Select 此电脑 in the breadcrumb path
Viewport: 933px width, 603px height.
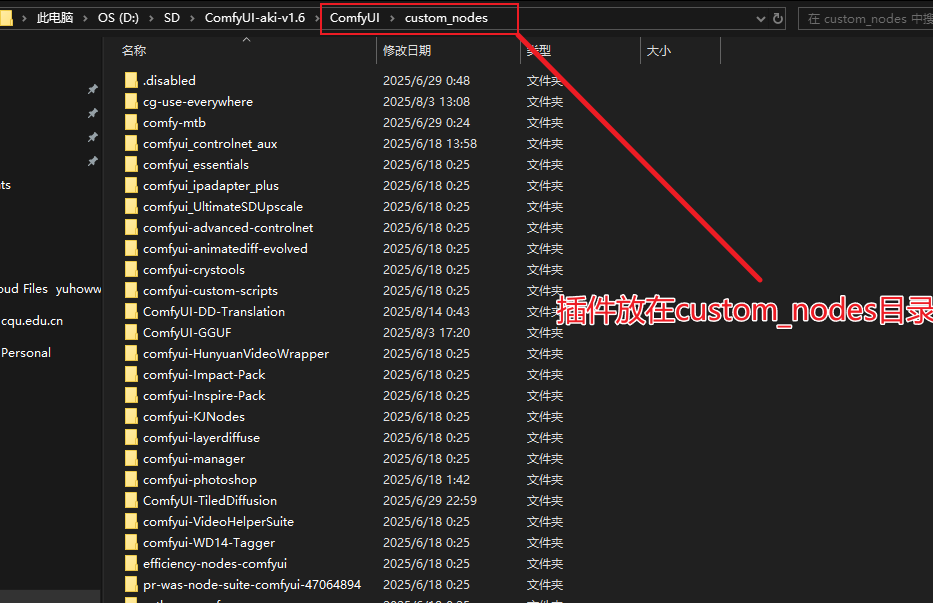55,18
